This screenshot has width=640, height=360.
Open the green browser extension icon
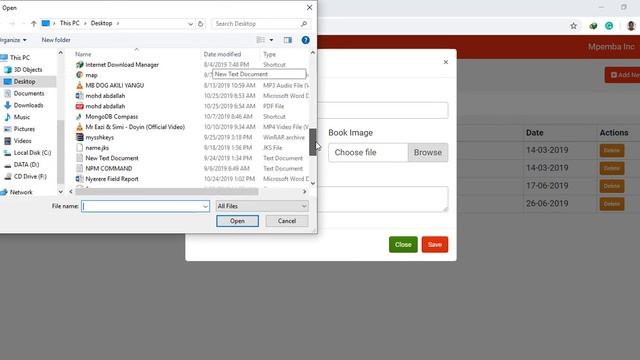pos(609,26)
